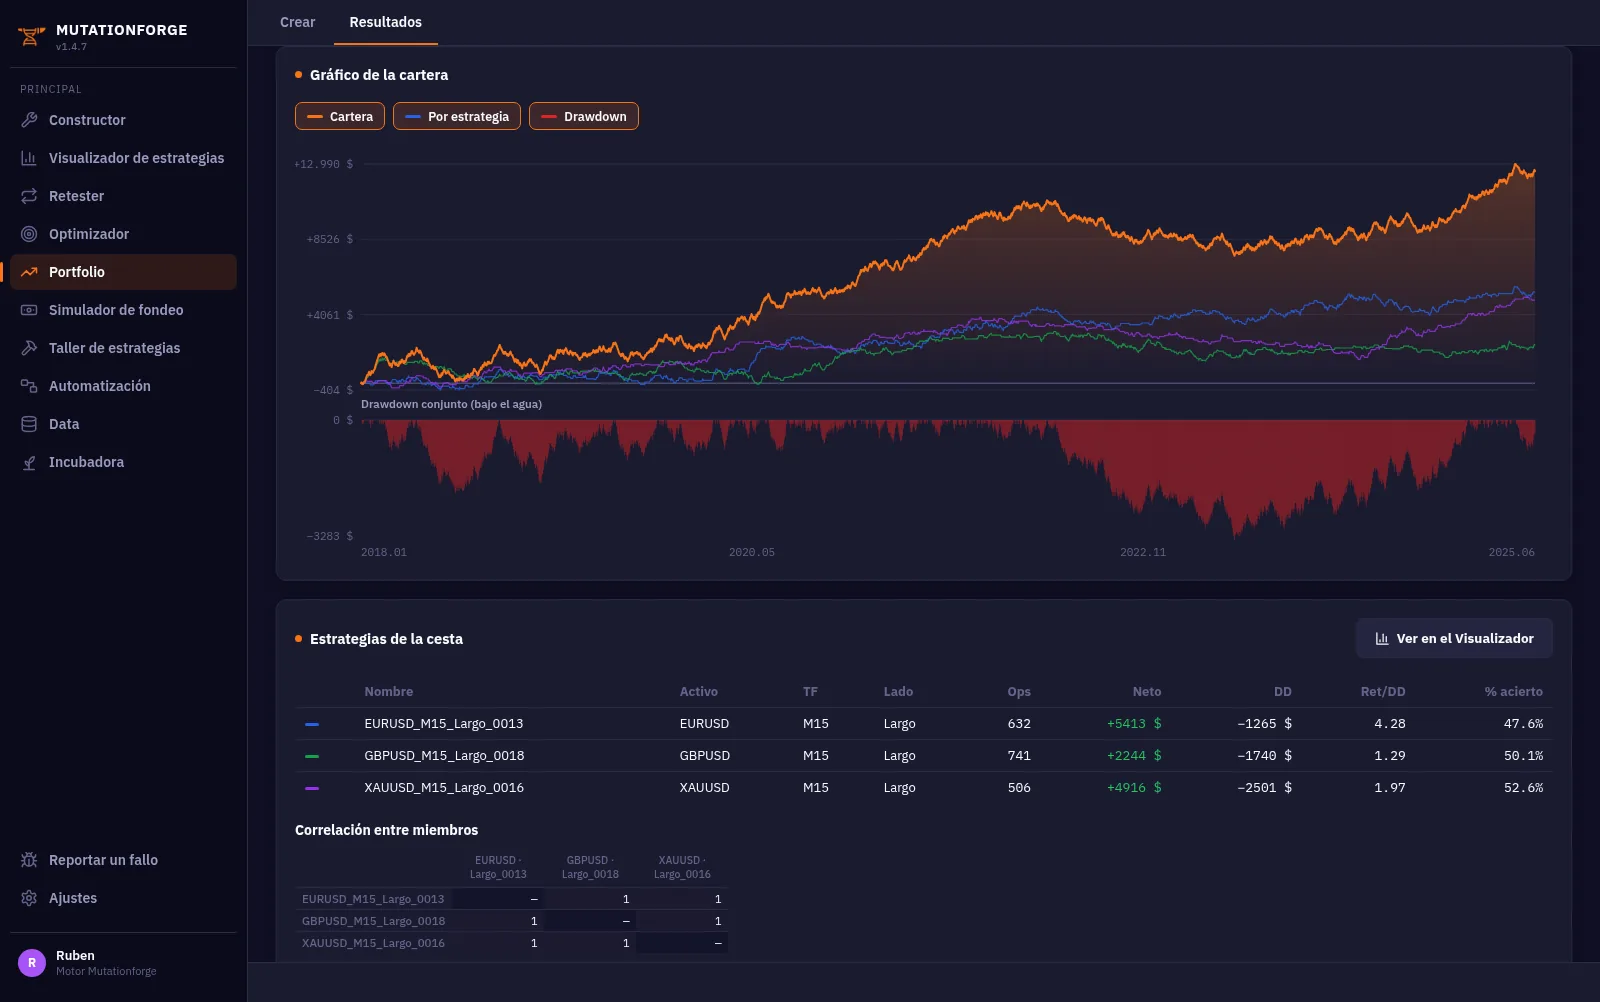Click the Automatización workflow icon

pos(29,386)
